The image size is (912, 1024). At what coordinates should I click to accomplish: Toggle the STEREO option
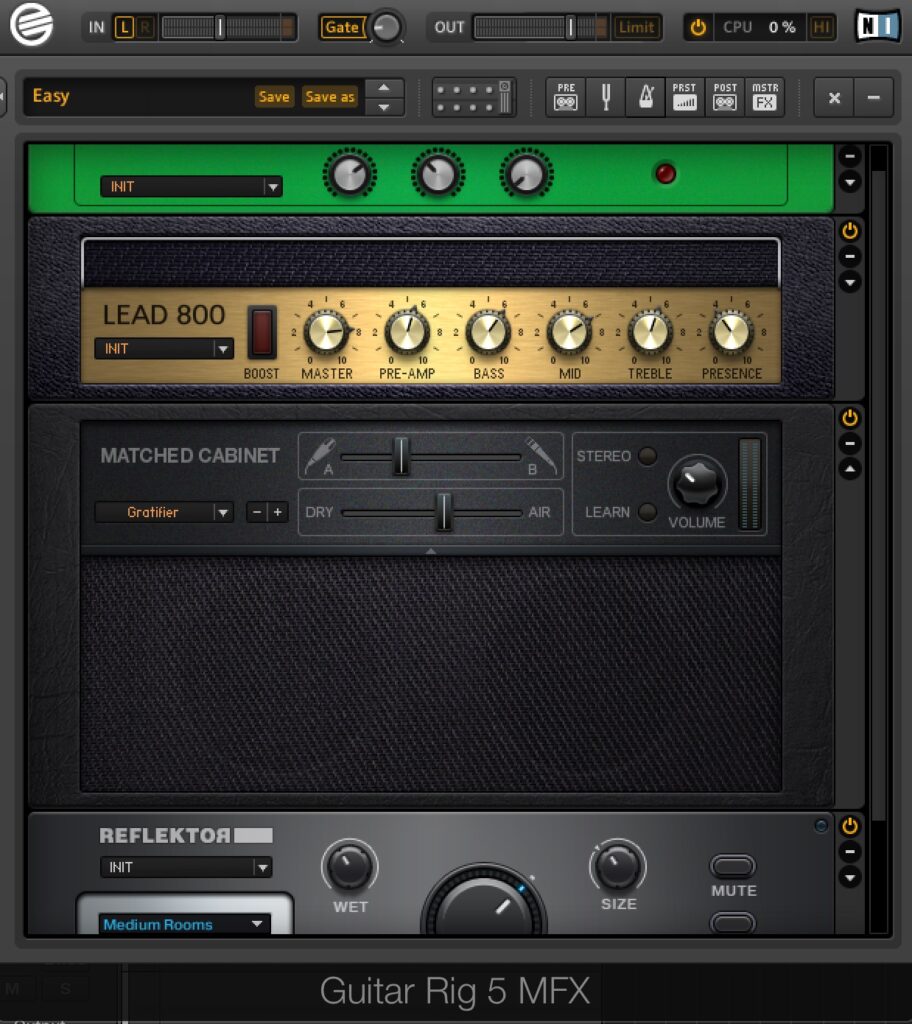pos(647,456)
